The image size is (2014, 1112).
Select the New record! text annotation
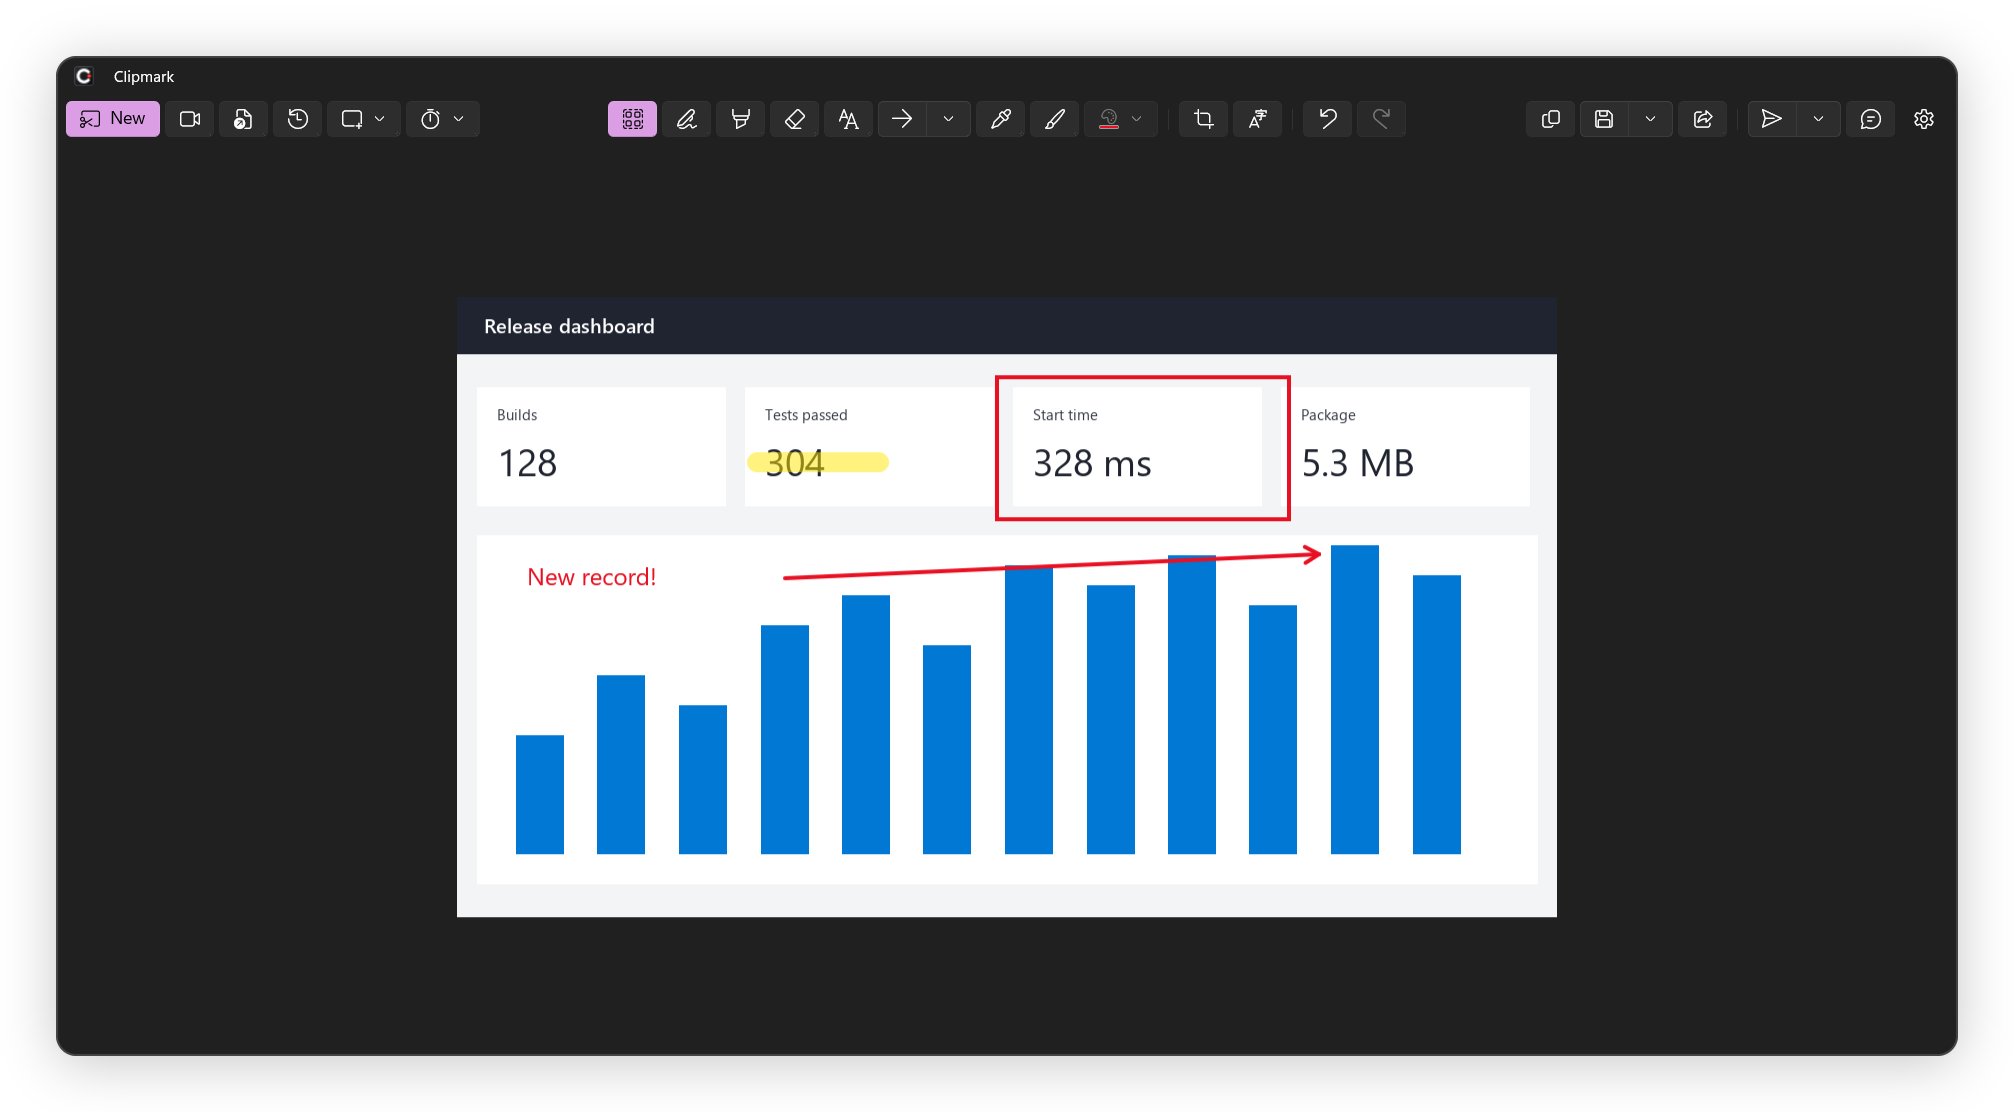(592, 577)
